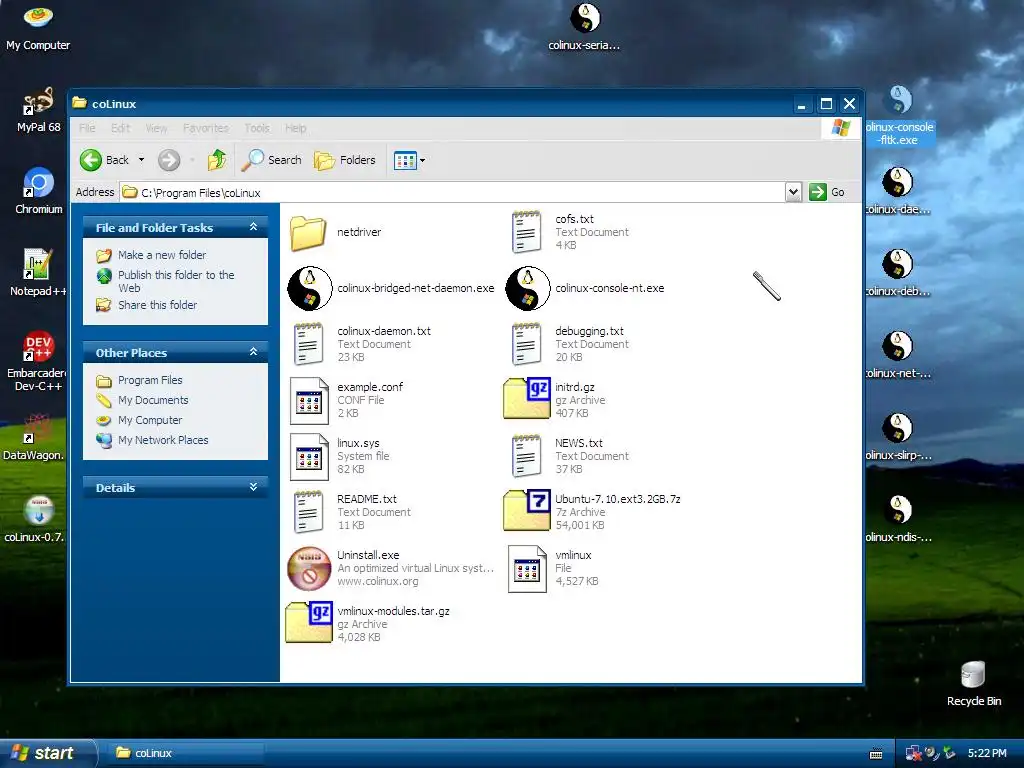Collapse the File and Folder Tasks panel
Image resolution: width=1024 pixels, height=768 pixels.
tap(253, 227)
